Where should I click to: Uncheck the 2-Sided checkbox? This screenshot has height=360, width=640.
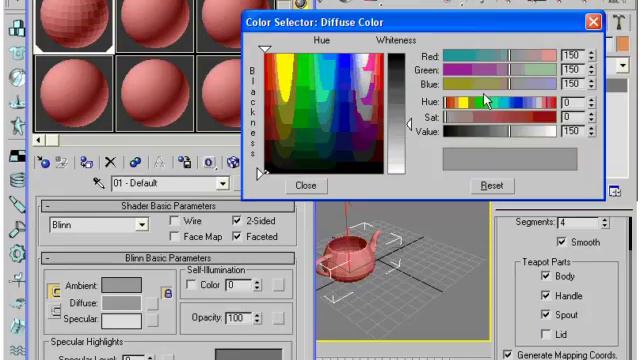click(237, 221)
